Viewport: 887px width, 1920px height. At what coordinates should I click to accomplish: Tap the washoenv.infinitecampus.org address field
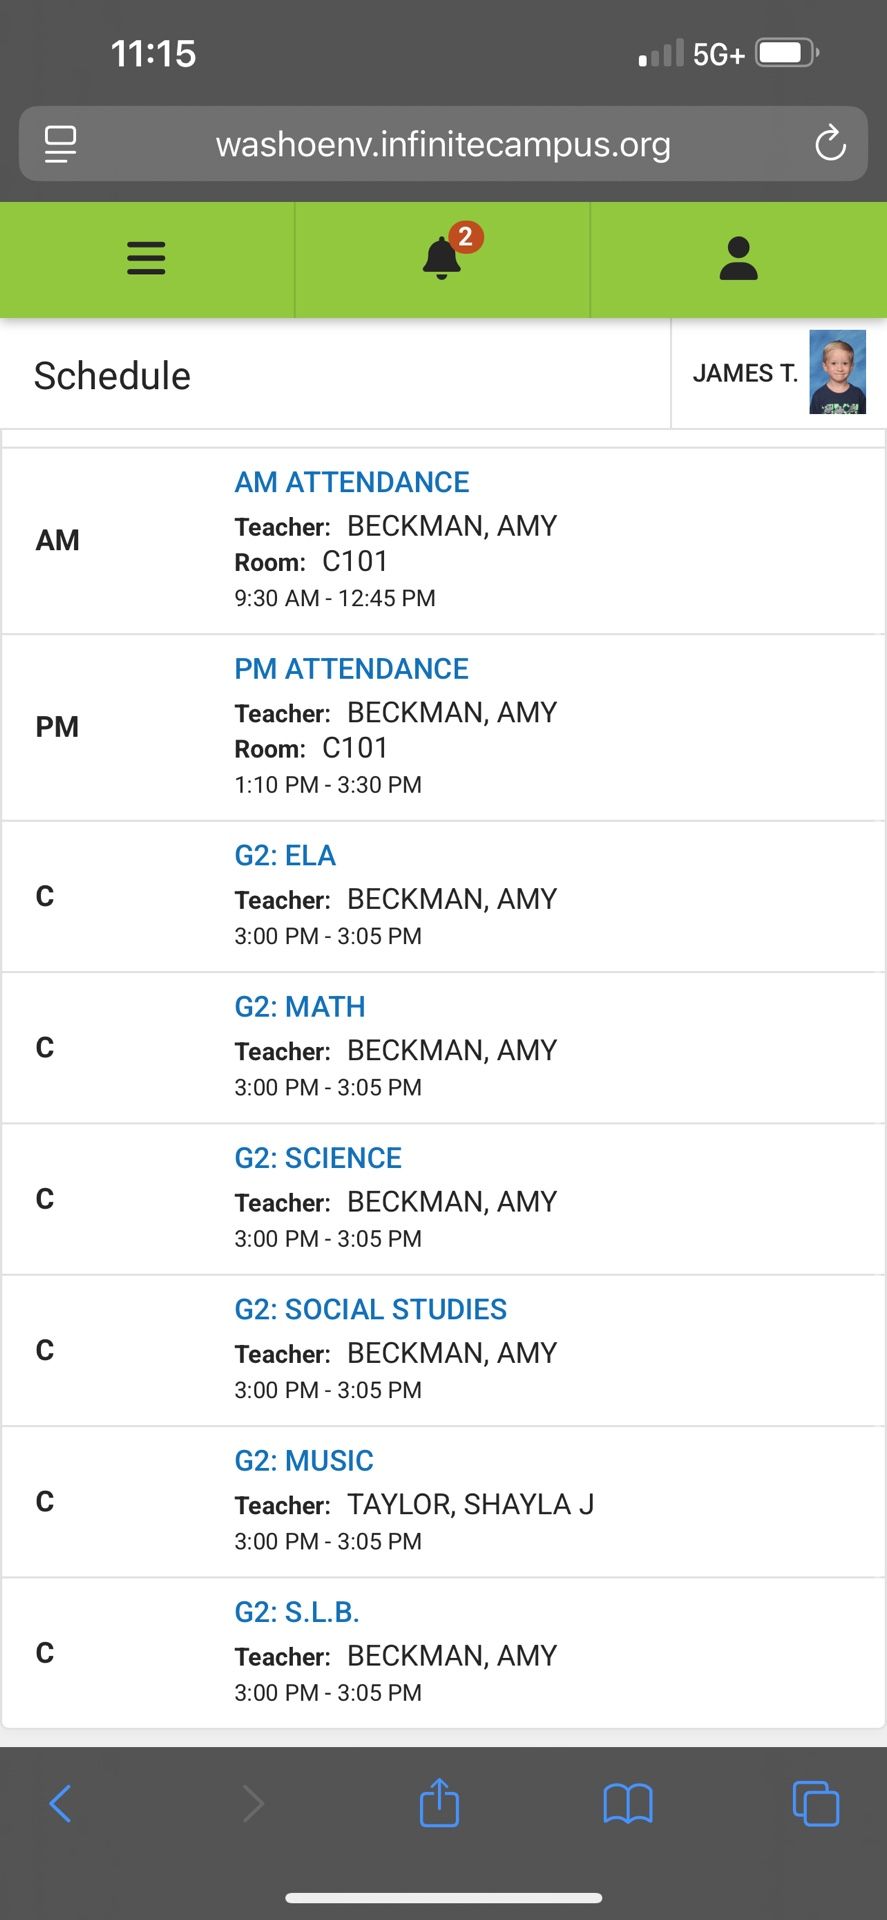pos(443,144)
